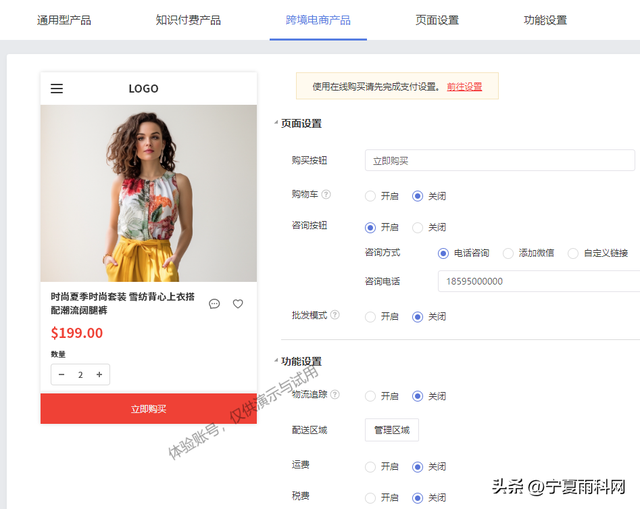Viewport: 640px width, 509px height.
Task: Follow the 前往设置 link
Action: click(464, 87)
